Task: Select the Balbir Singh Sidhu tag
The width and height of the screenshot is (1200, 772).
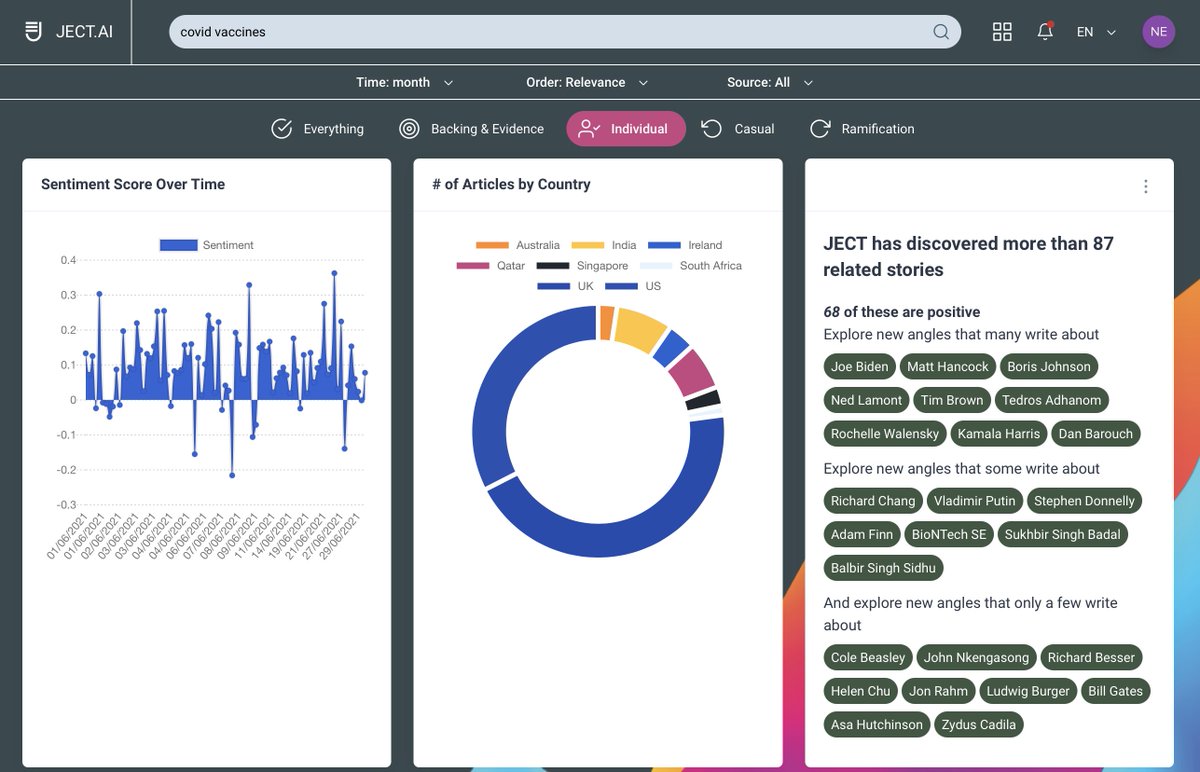Action: (x=883, y=568)
